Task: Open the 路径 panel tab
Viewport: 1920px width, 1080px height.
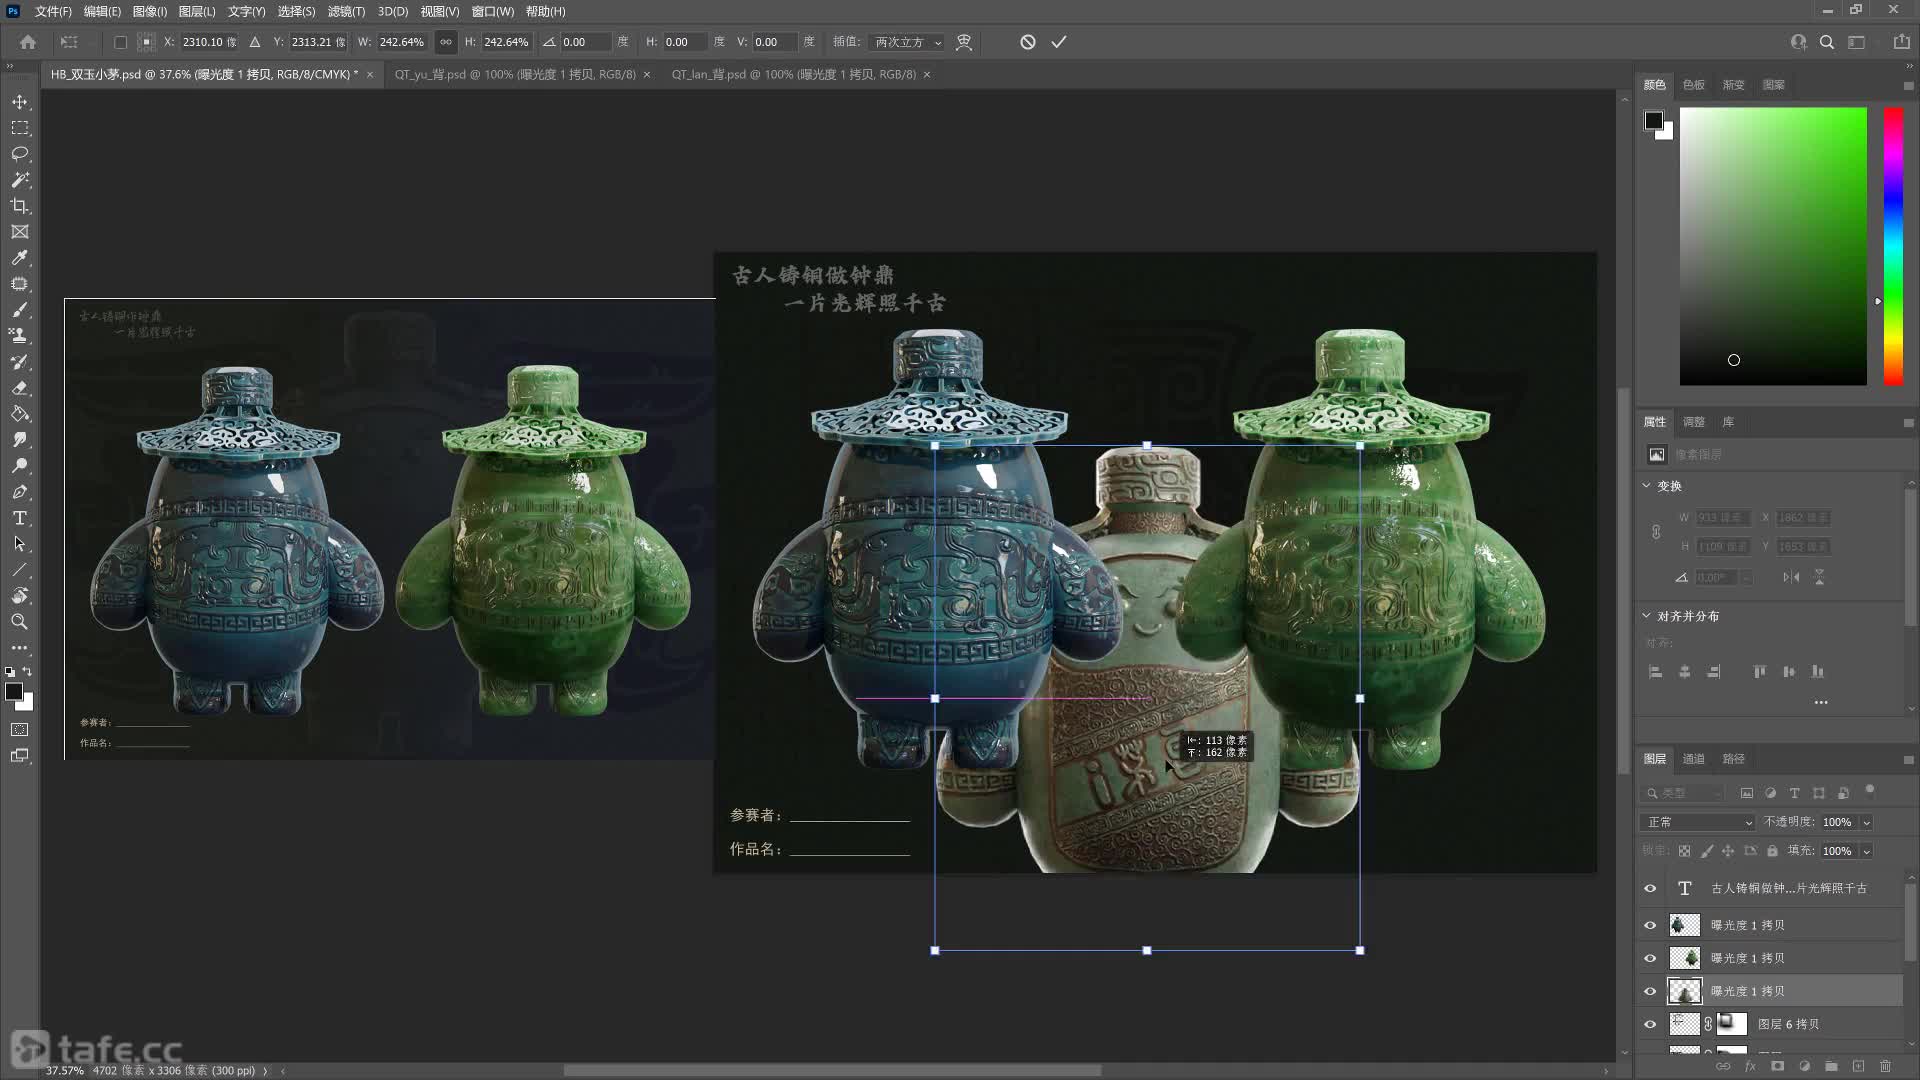Action: point(1733,759)
